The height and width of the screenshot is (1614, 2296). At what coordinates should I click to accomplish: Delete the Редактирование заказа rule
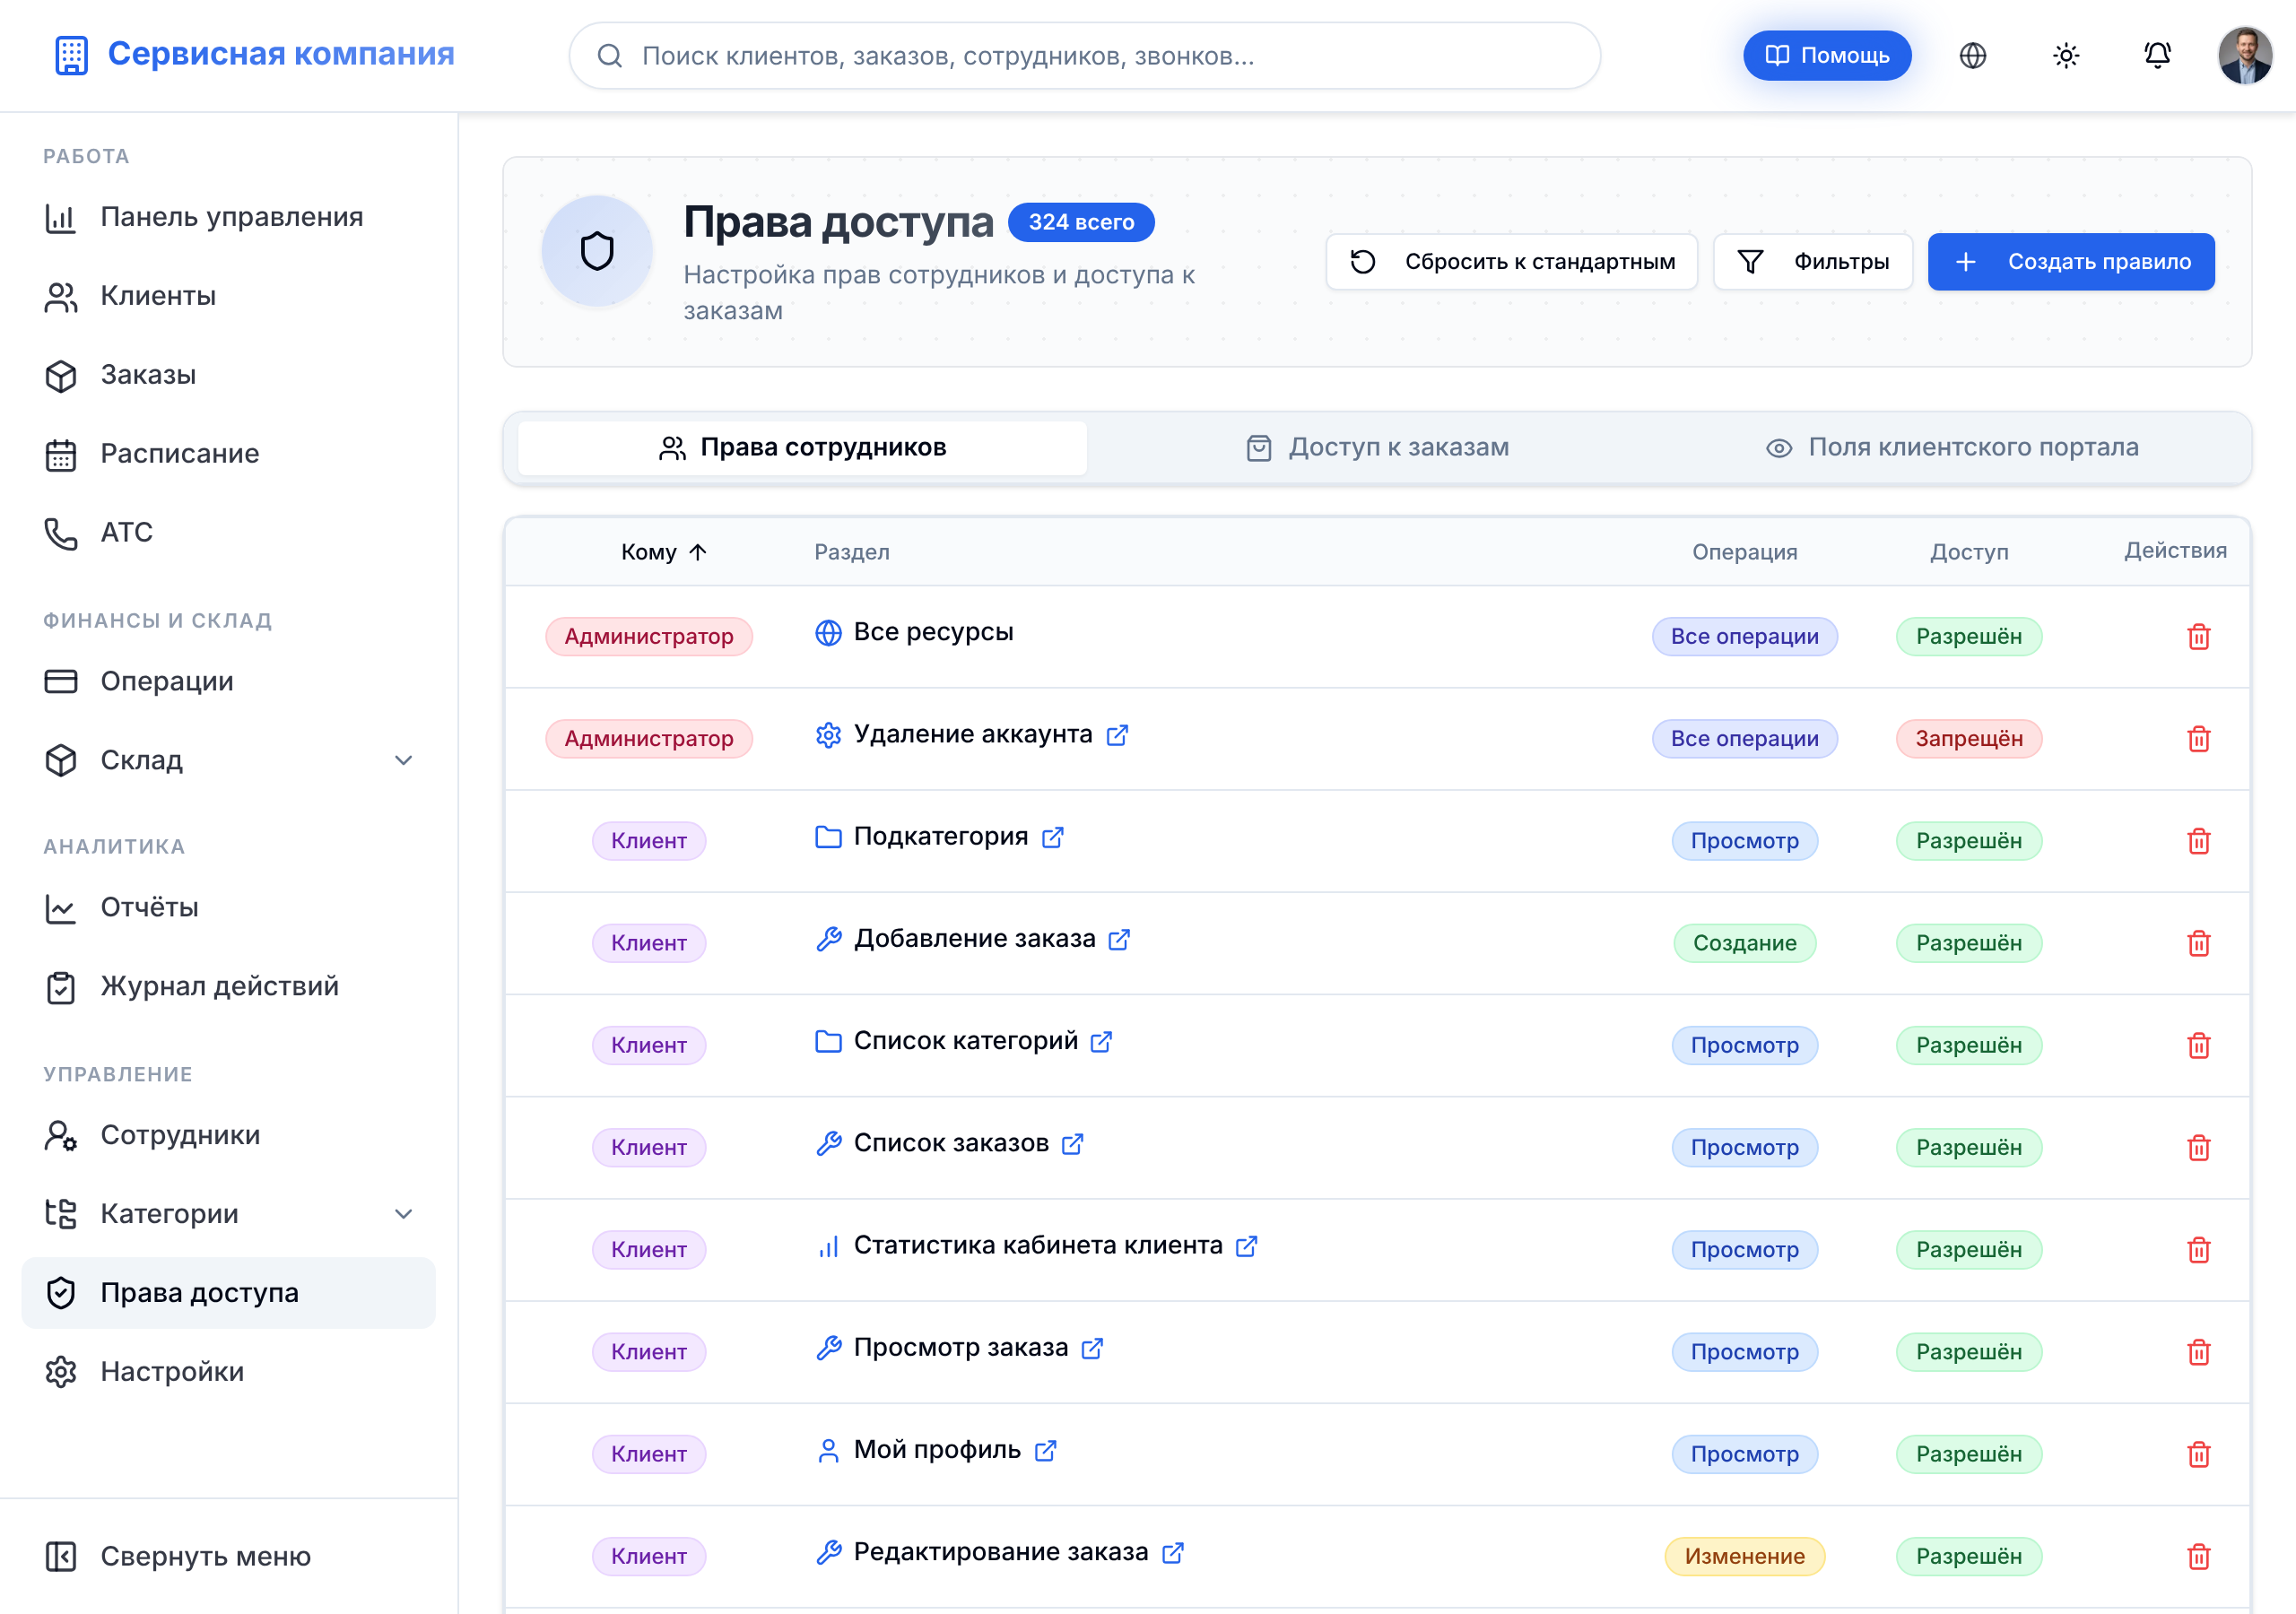2198,1556
